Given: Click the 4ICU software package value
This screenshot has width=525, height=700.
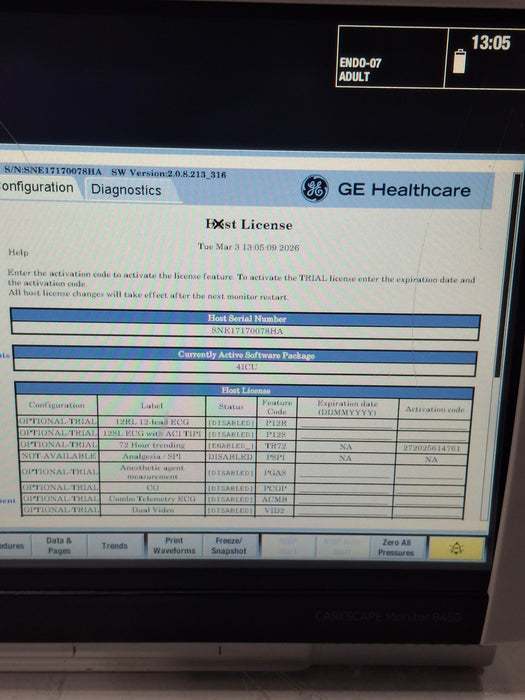Looking at the screenshot, I should [246, 367].
